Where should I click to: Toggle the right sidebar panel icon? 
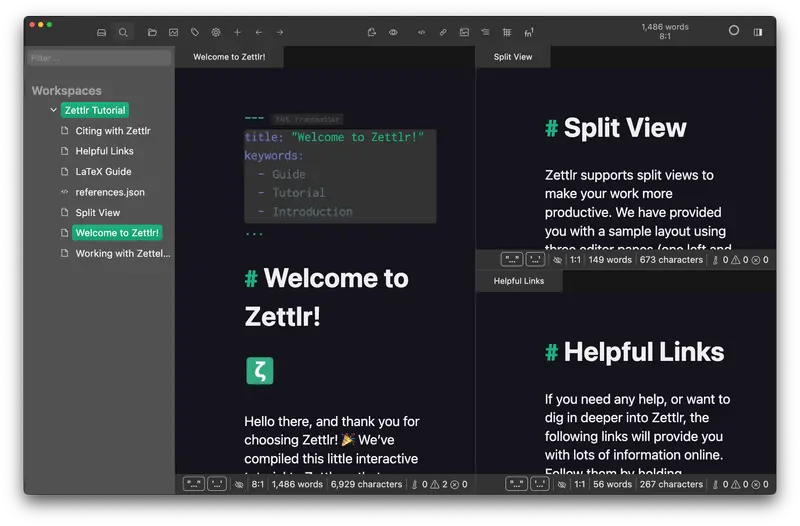tap(758, 32)
